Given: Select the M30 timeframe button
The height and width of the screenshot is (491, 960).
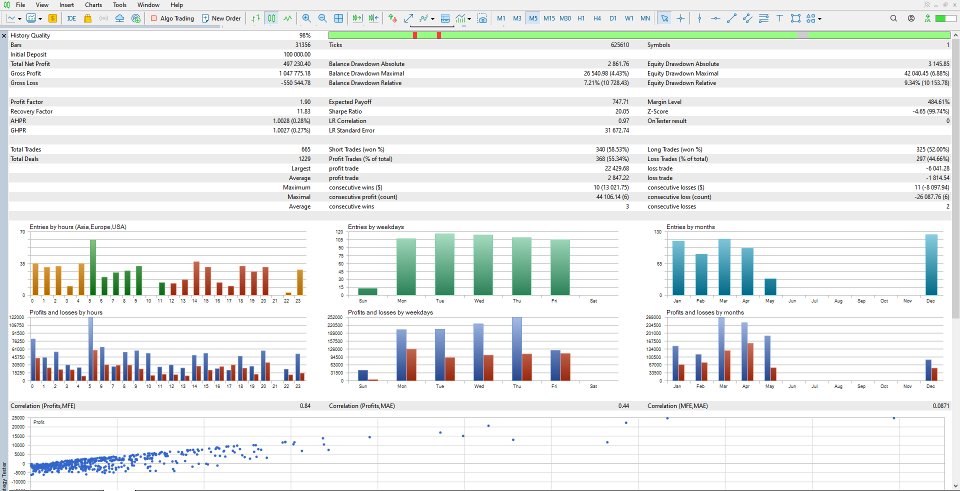Looking at the screenshot, I should pyautogui.click(x=565, y=18).
